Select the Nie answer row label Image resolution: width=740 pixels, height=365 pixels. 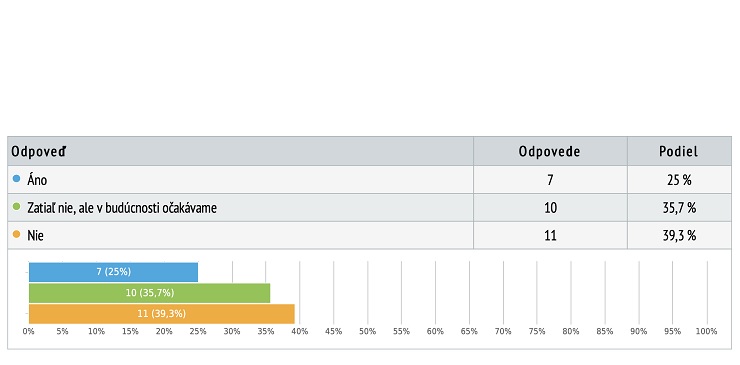(35, 235)
